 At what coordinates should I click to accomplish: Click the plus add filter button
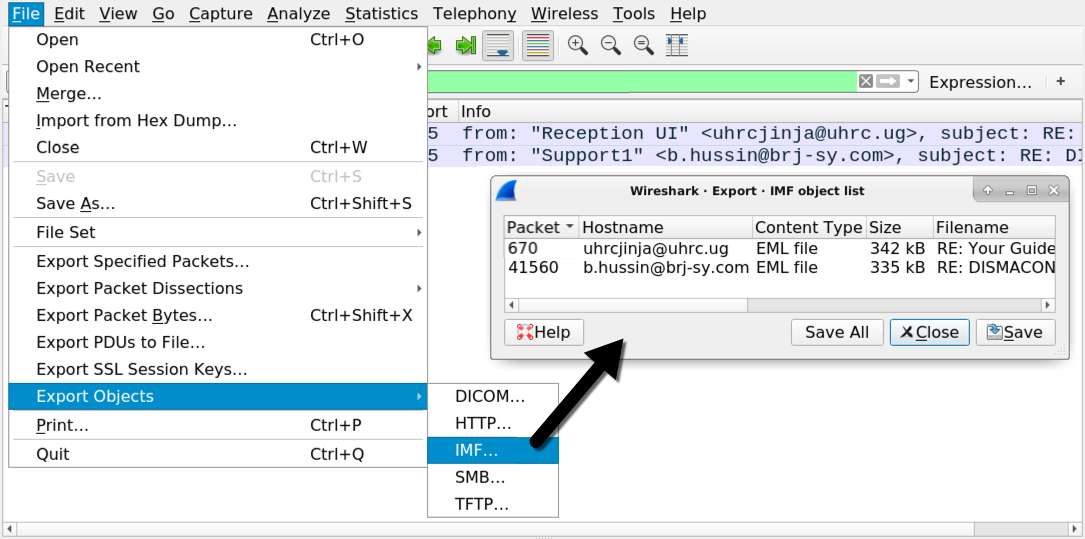(x=1061, y=82)
